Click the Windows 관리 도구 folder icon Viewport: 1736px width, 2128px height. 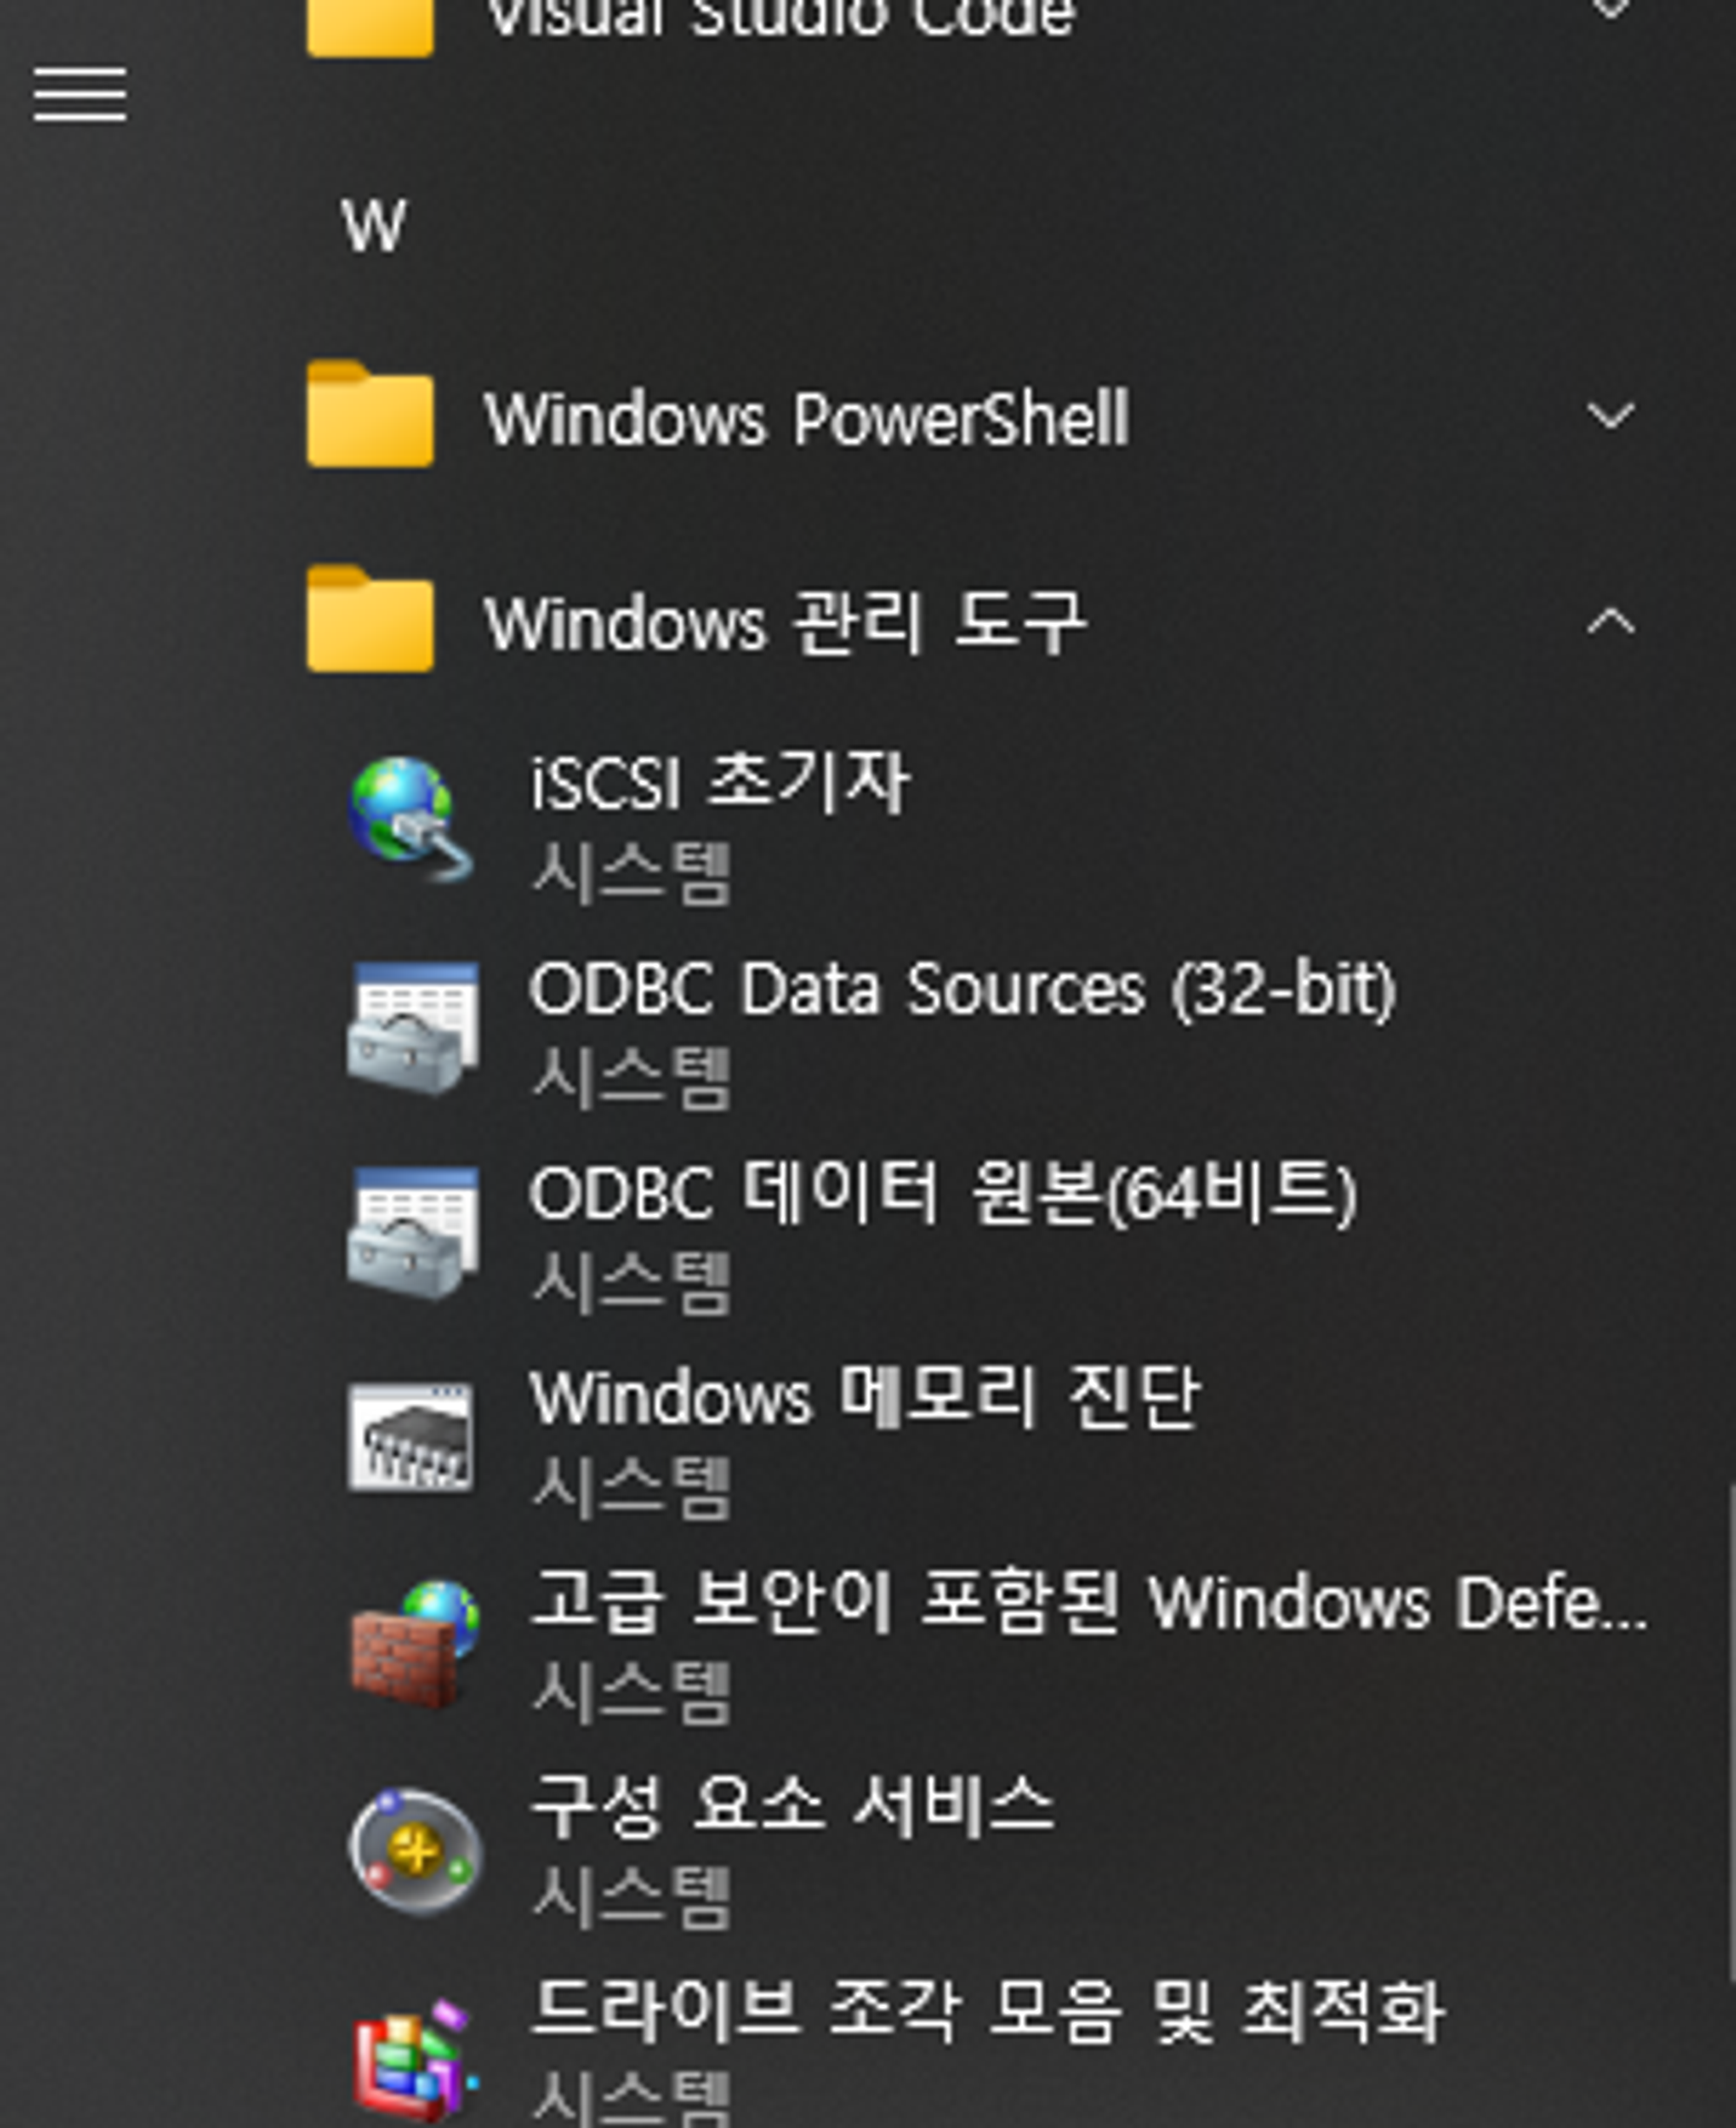tap(370, 619)
